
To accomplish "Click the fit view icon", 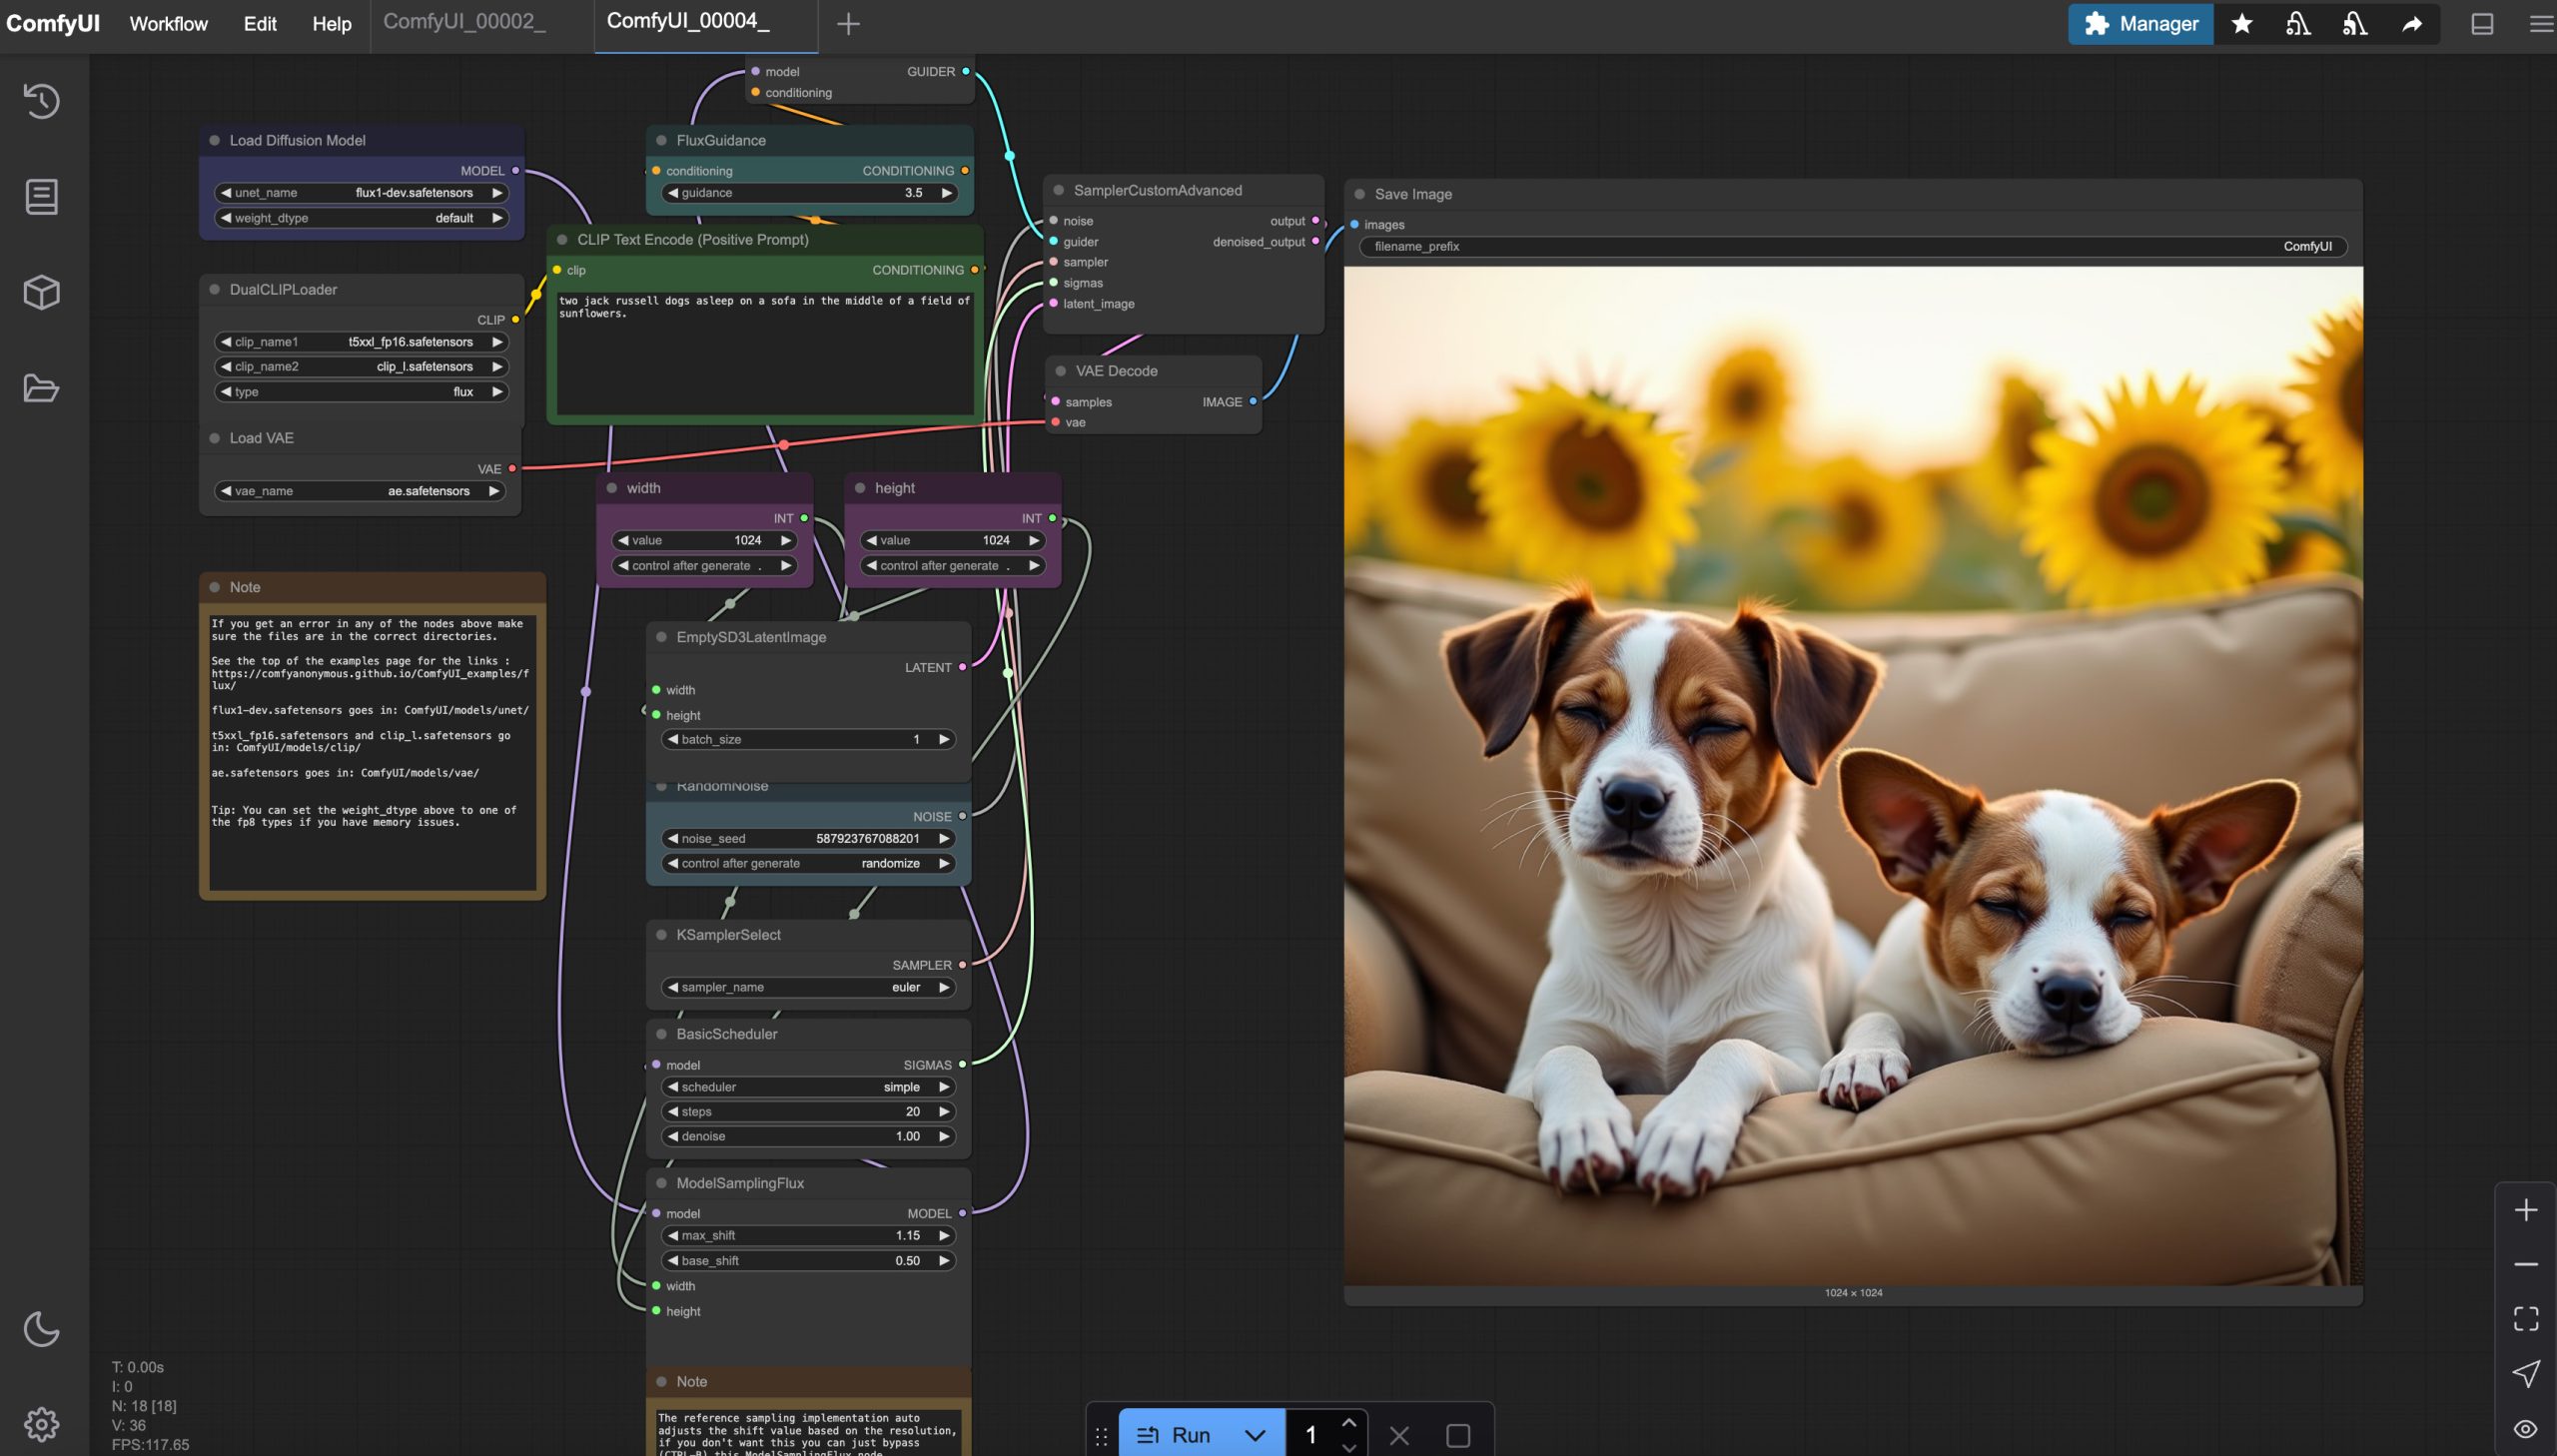I will tap(2525, 1319).
